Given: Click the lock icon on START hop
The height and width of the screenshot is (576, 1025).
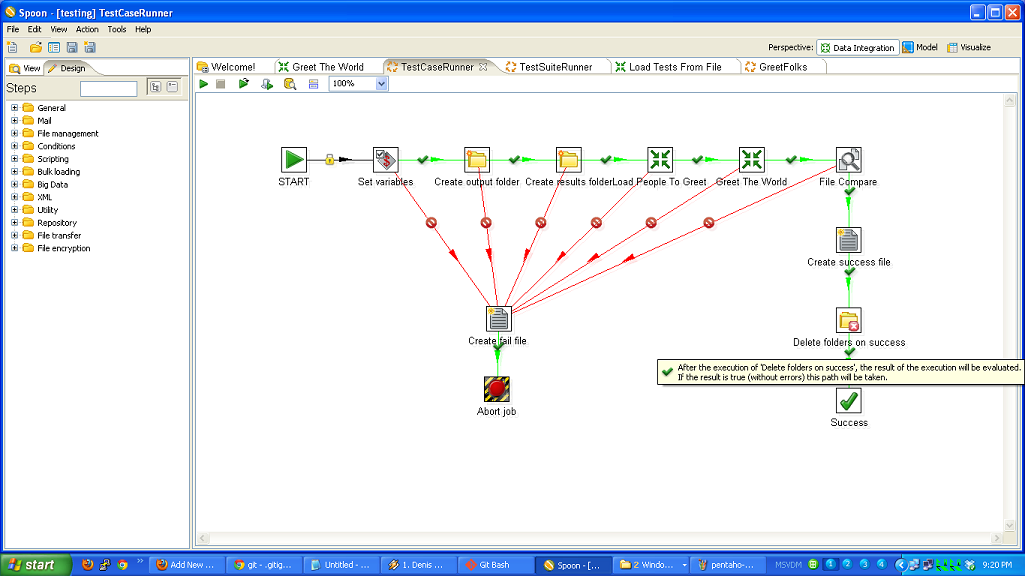Looking at the screenshot, I should click(330, 160).
